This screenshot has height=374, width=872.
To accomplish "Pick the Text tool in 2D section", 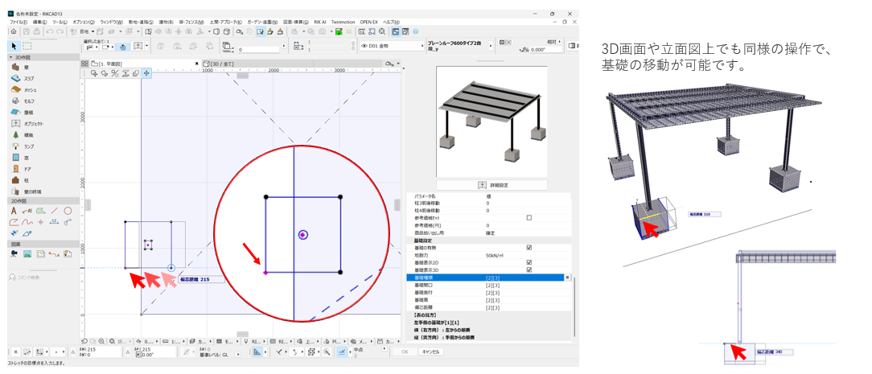I will [14, 211].
